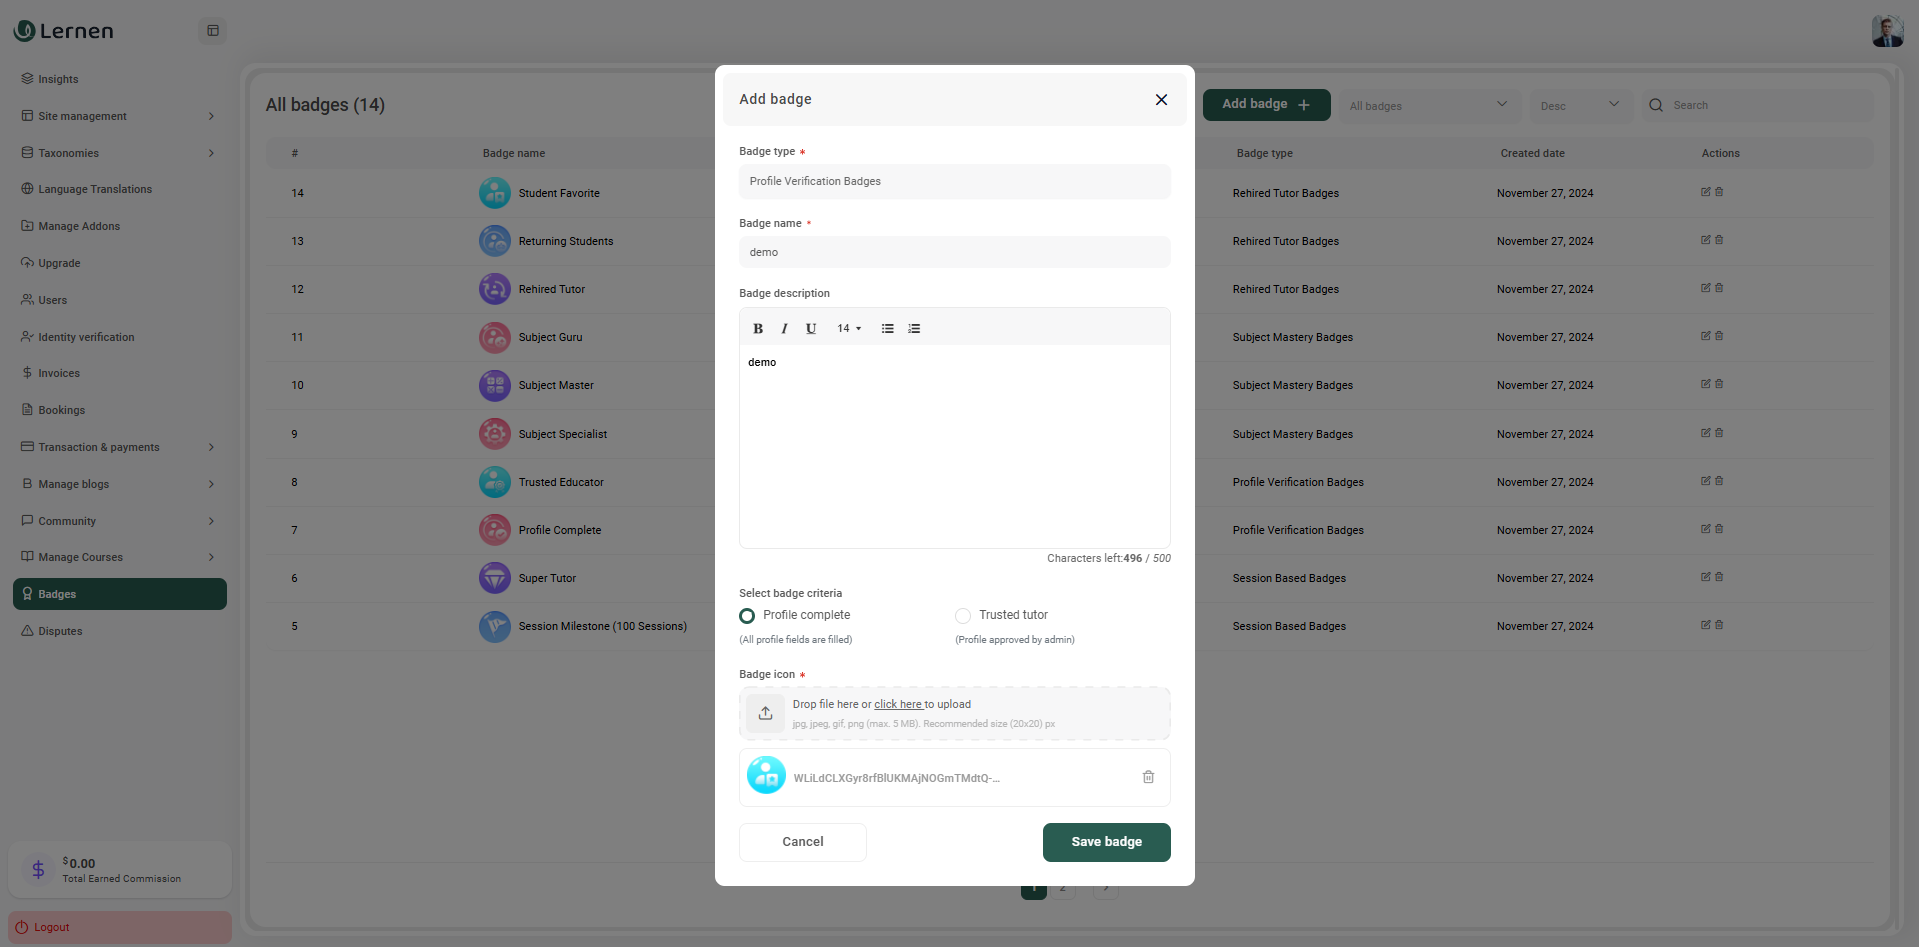
Task: Collapse the sidebar using the panel icon
Action: pos(212,31)
